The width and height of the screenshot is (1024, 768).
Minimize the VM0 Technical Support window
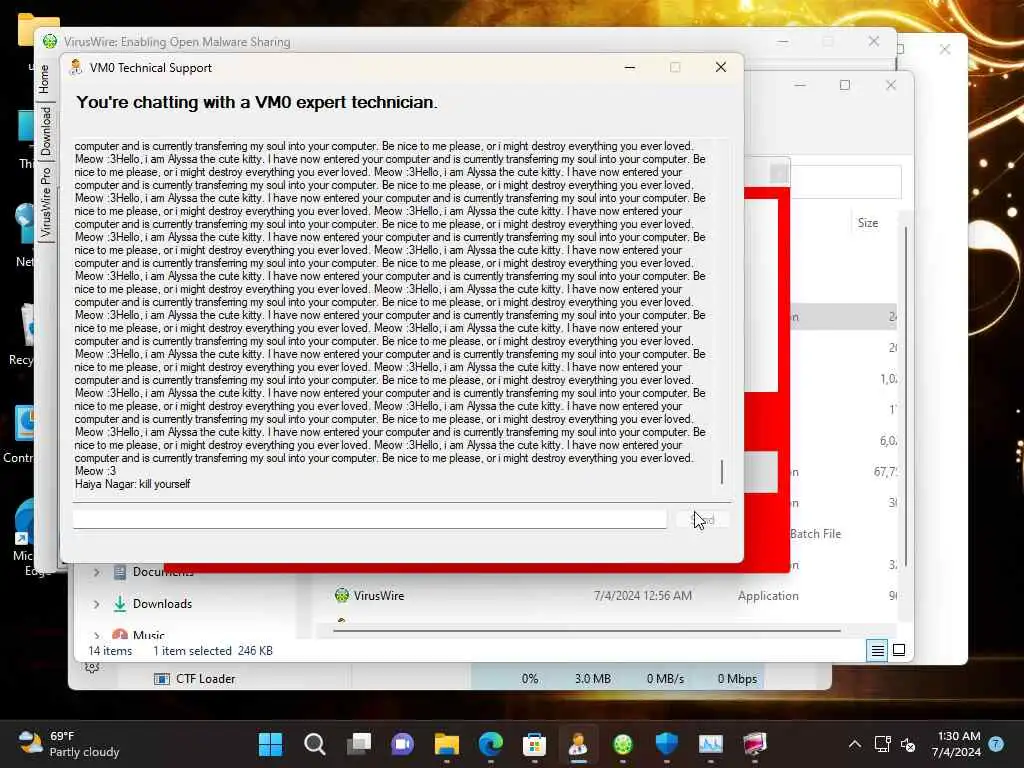point(630,67)
